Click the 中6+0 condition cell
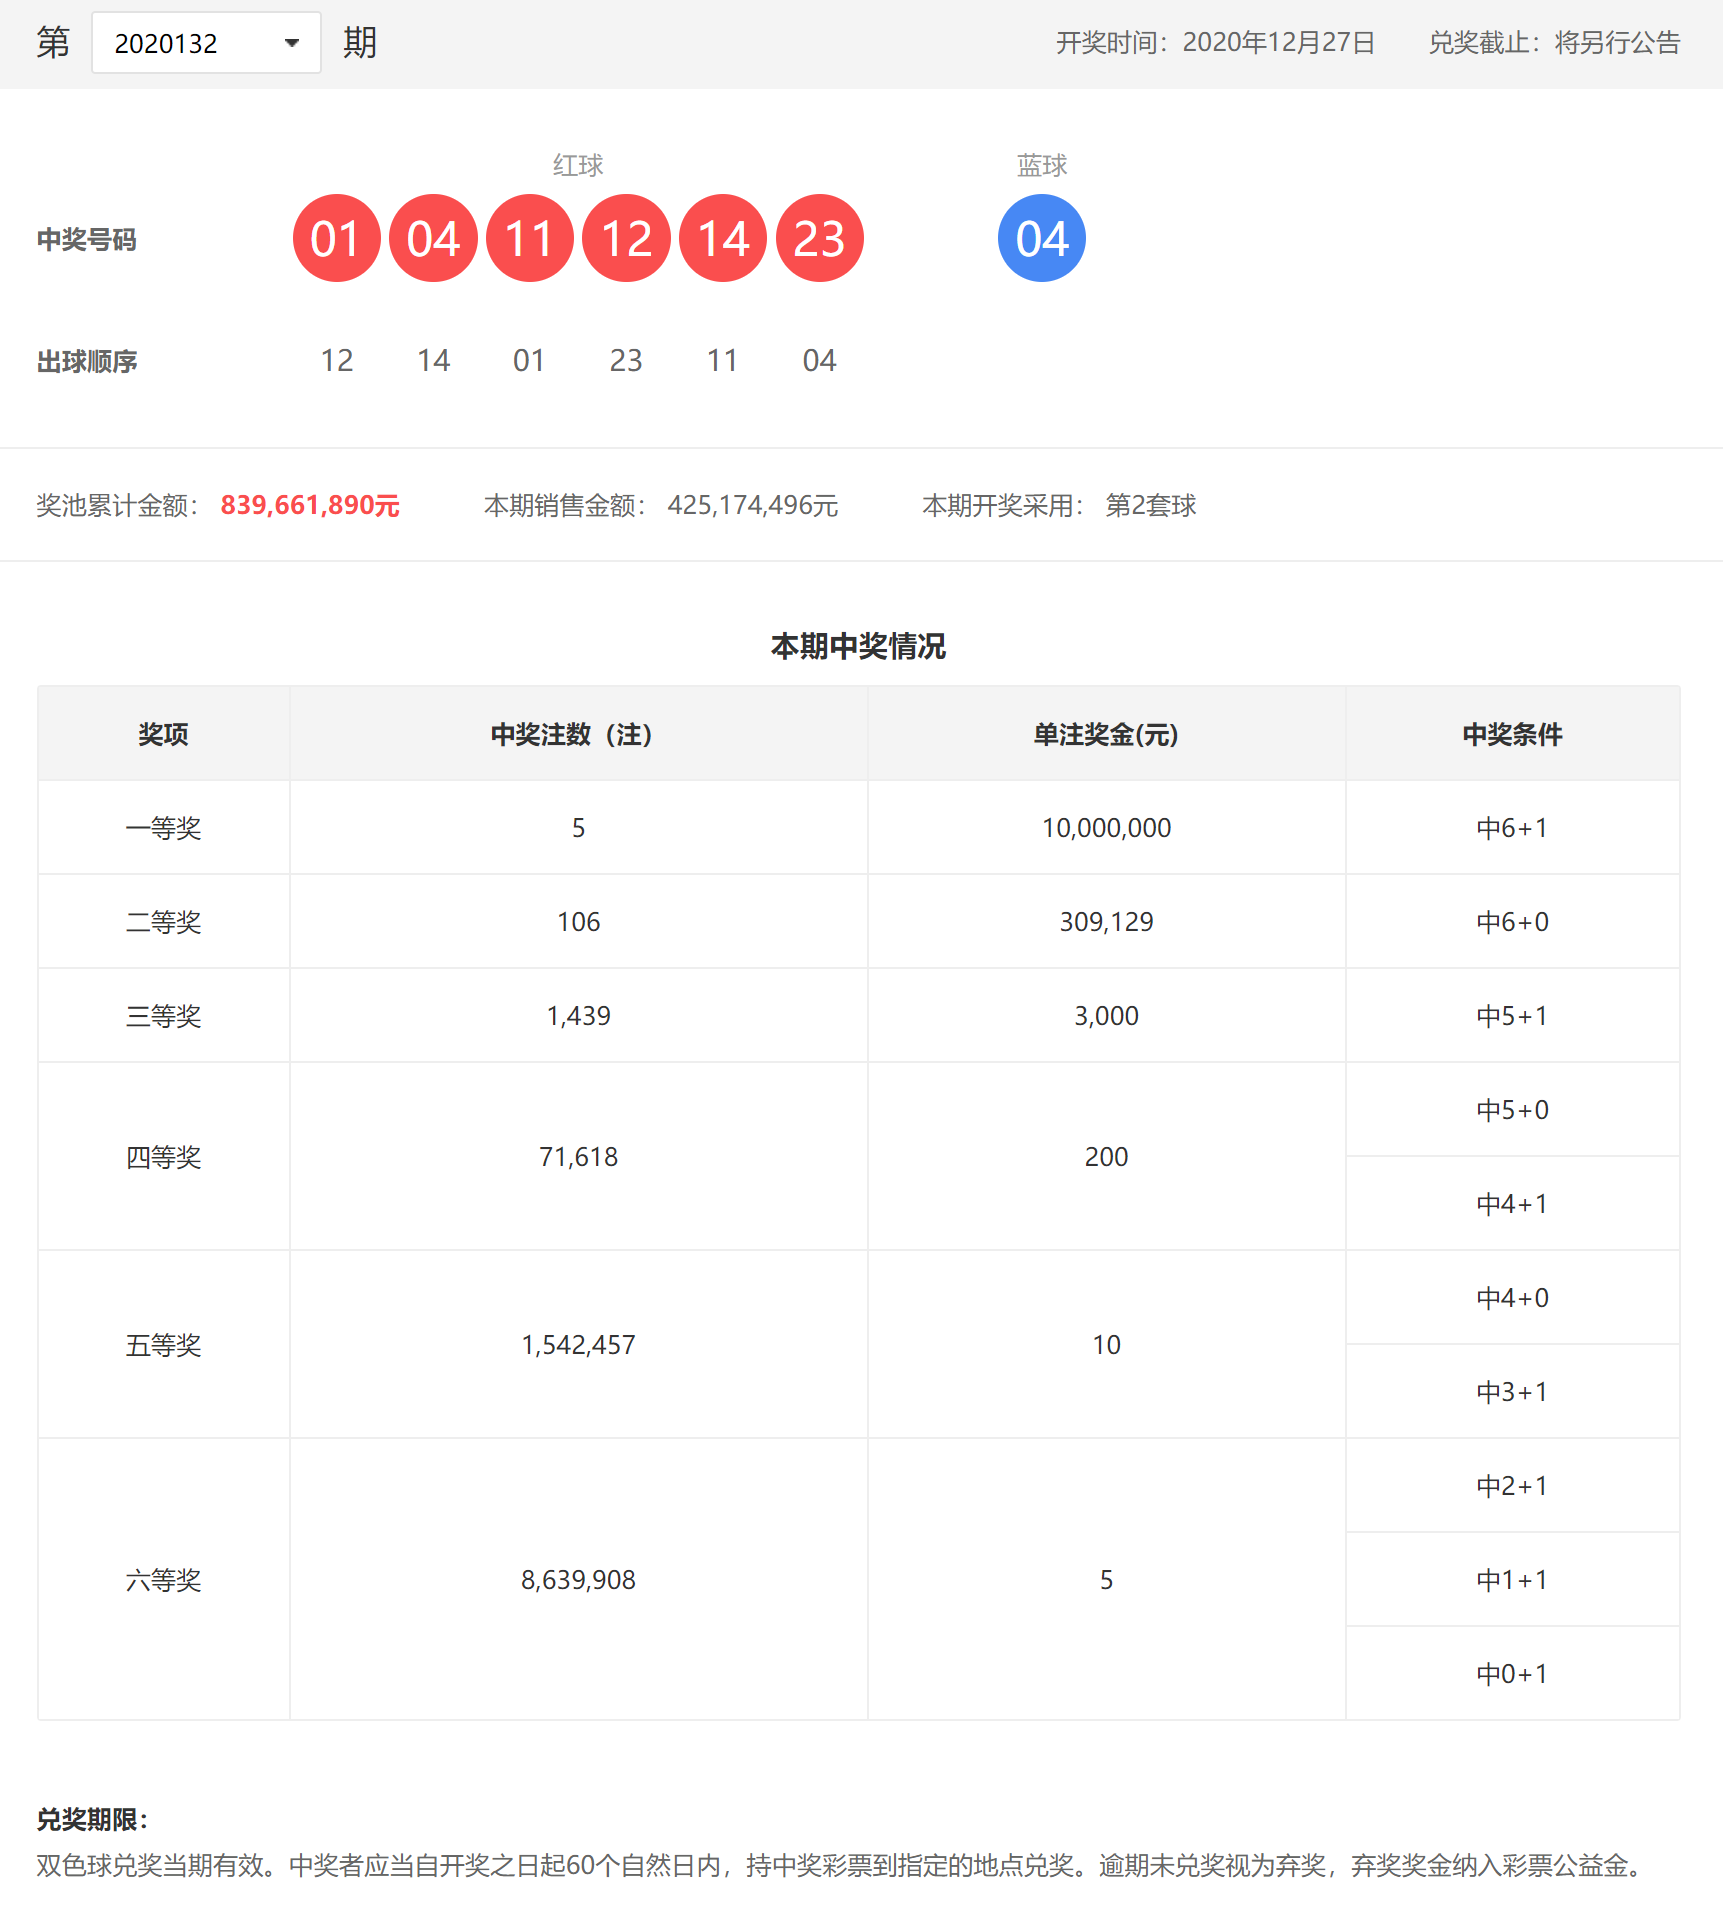The height and width of the screenshot is (1915, 1723). [1512, 922]
